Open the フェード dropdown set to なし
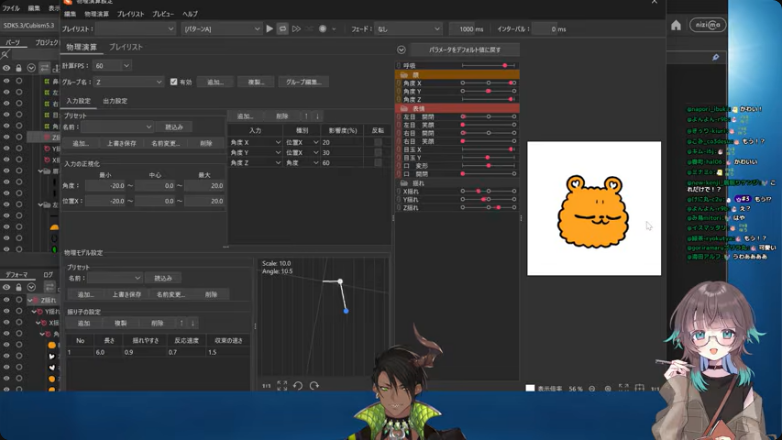 point(408,29)
